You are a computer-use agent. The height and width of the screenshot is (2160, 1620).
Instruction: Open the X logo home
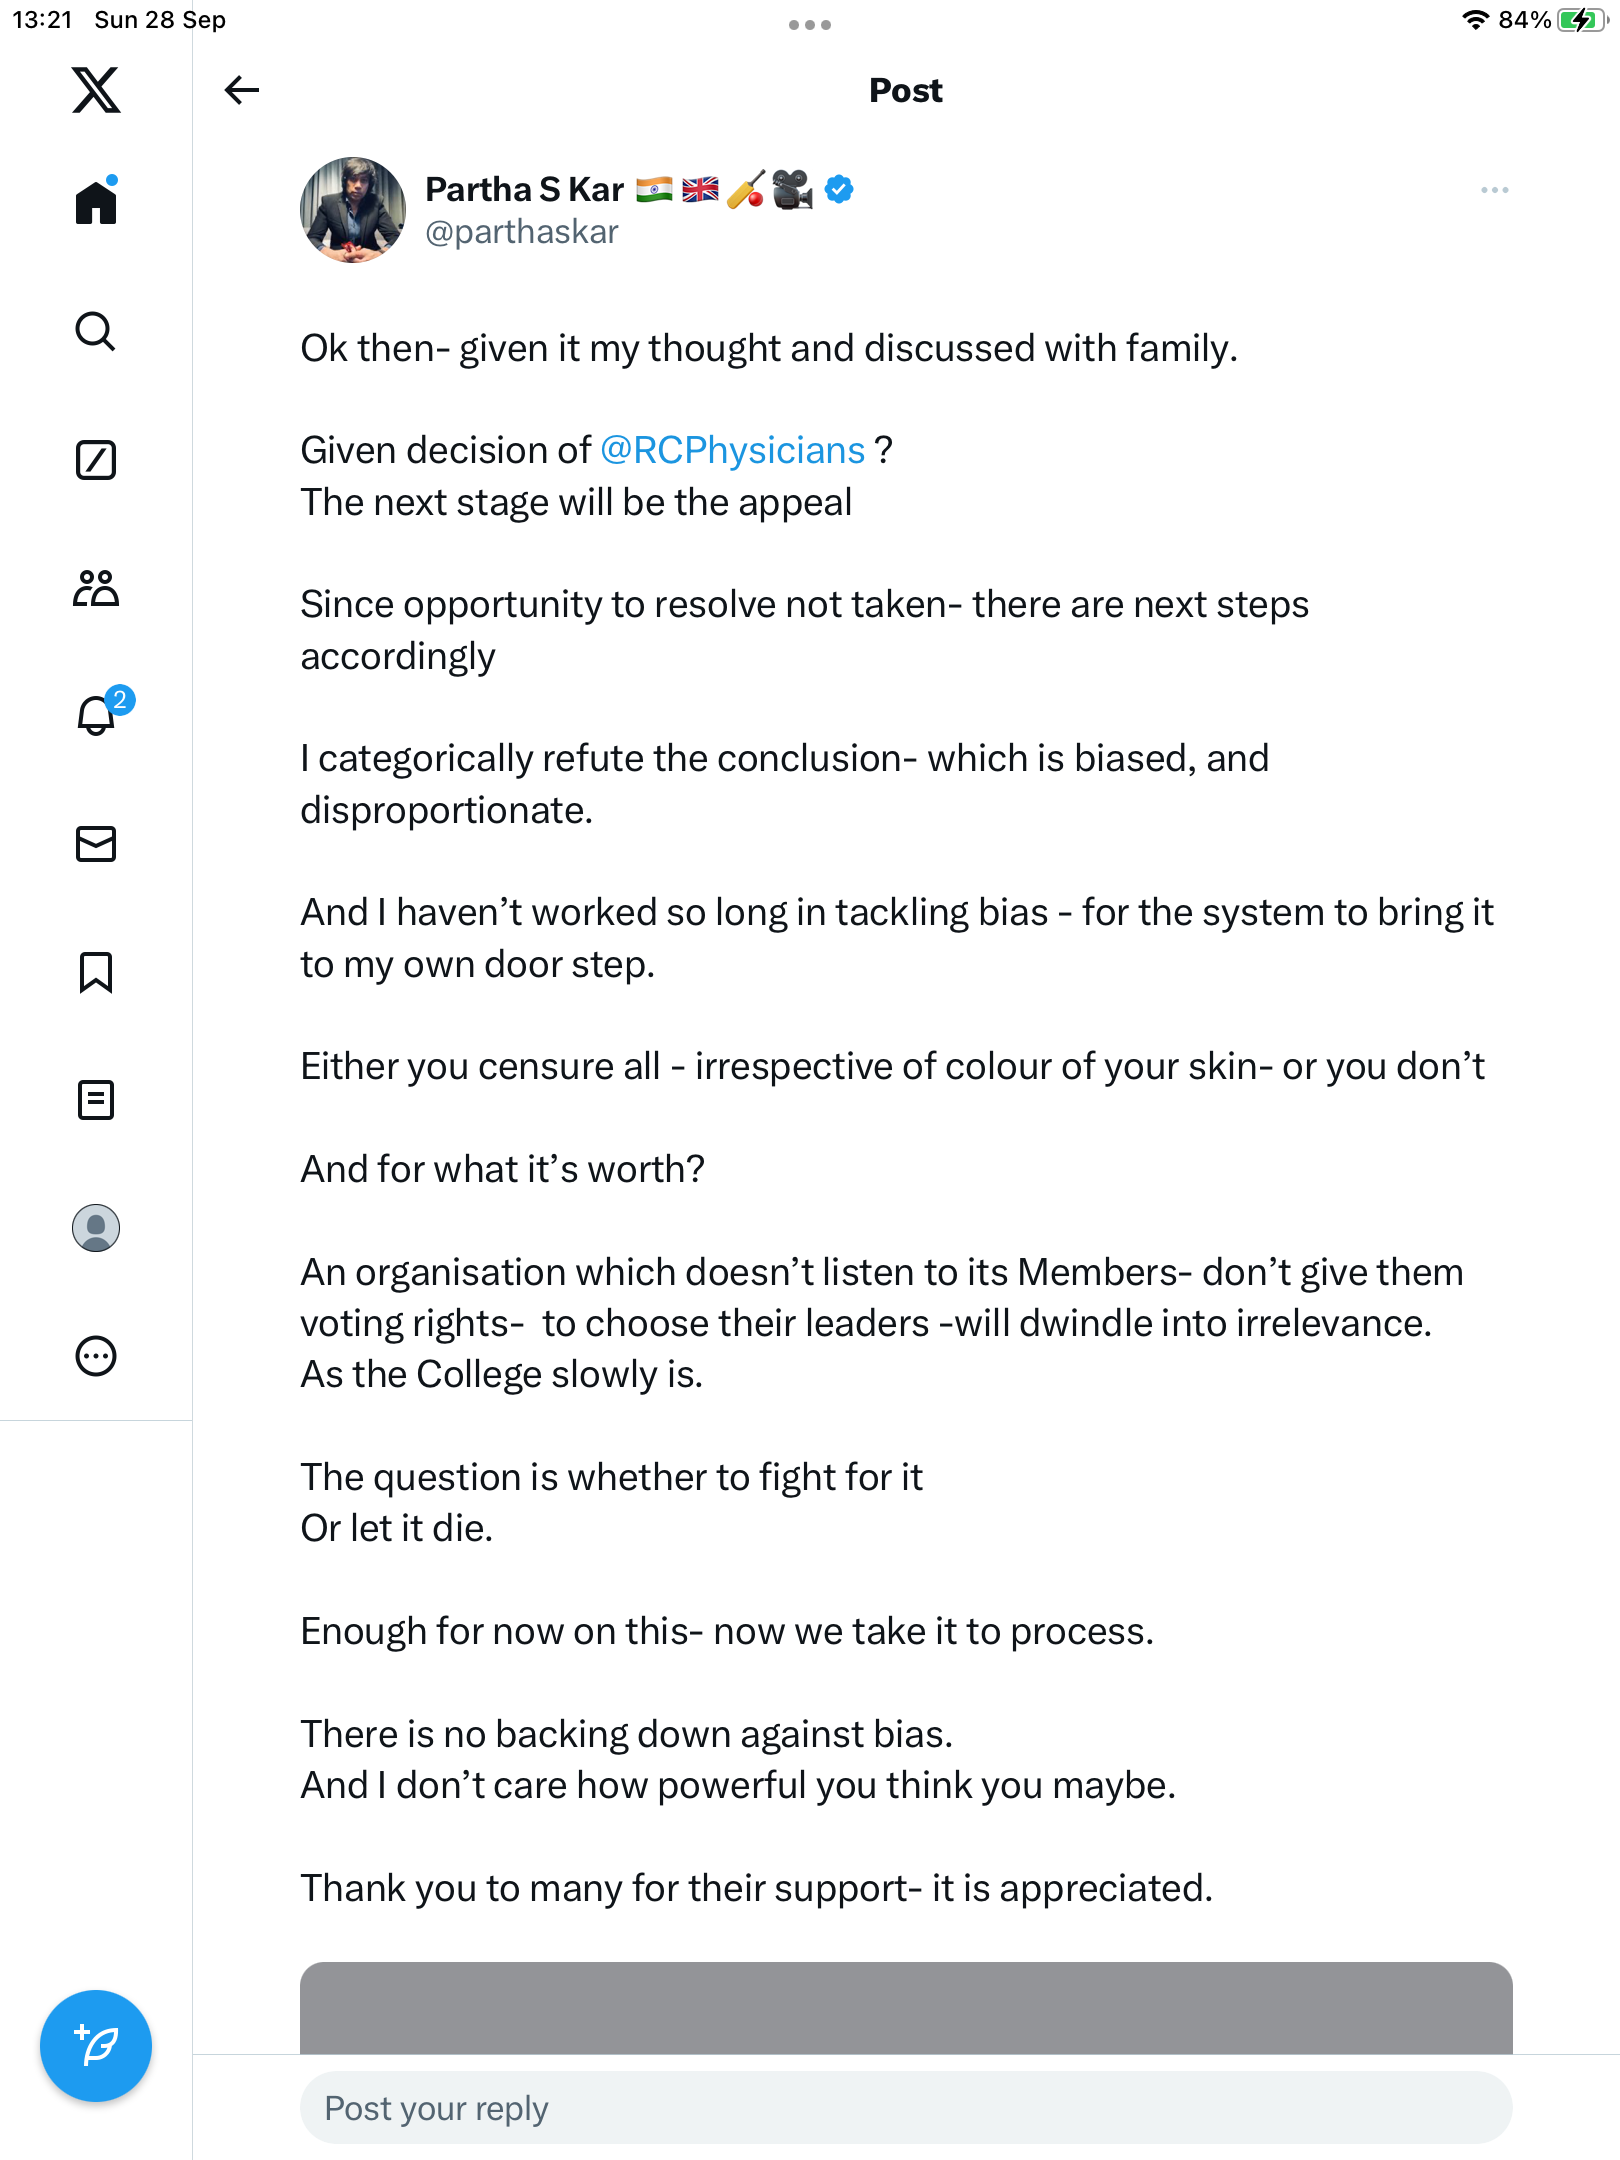click(x=96, y=90)
